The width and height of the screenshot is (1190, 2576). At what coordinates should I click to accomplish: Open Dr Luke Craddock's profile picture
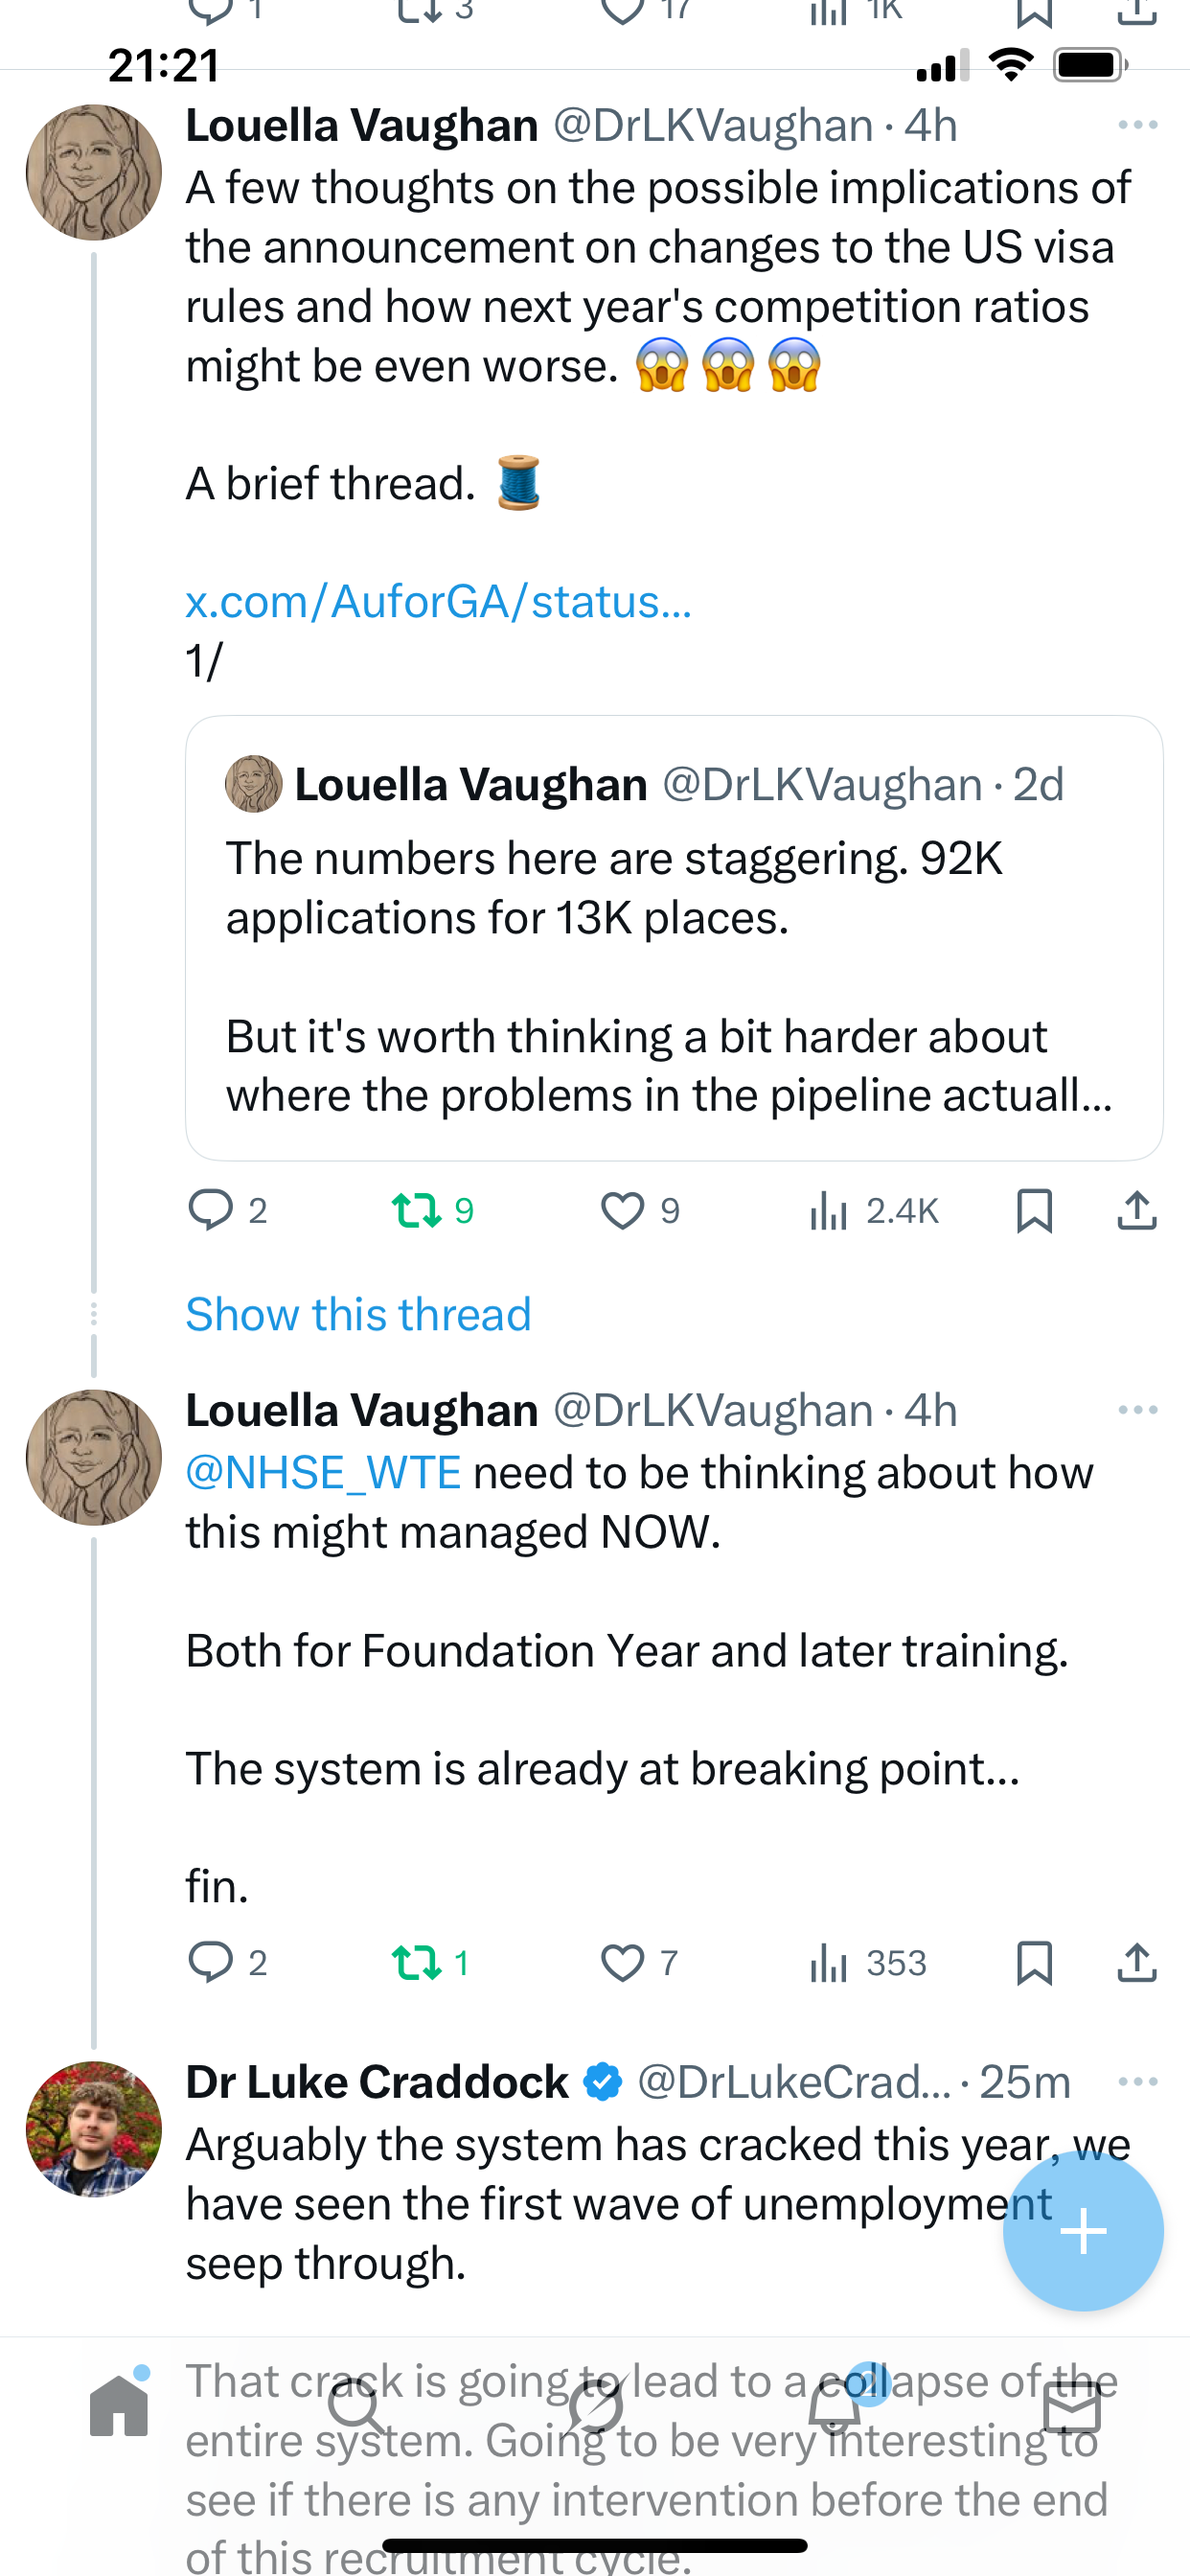94,2129
